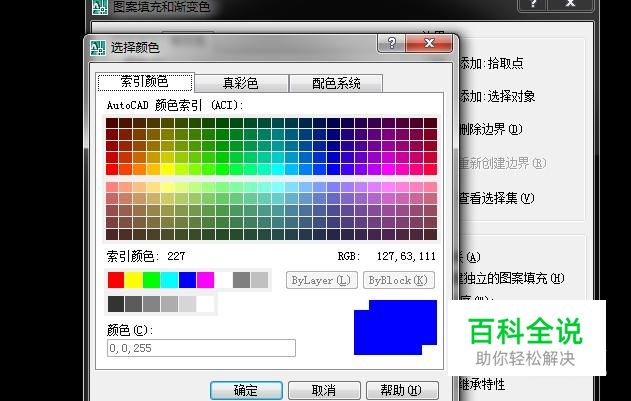Open help with 帮助(H) button

click(402, 390)
